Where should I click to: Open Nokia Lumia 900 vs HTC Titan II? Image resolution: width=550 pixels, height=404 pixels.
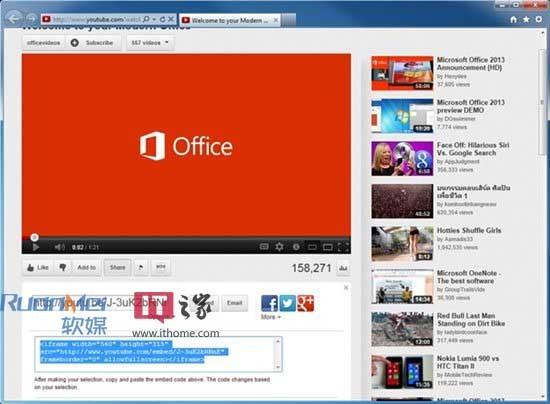(x=468, y=362)
